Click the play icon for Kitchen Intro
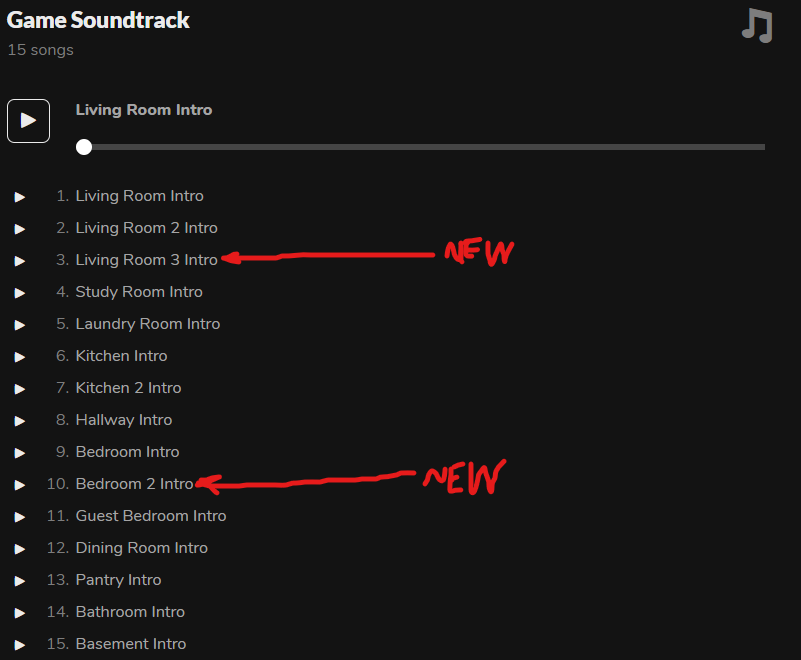 coord(20,357)
